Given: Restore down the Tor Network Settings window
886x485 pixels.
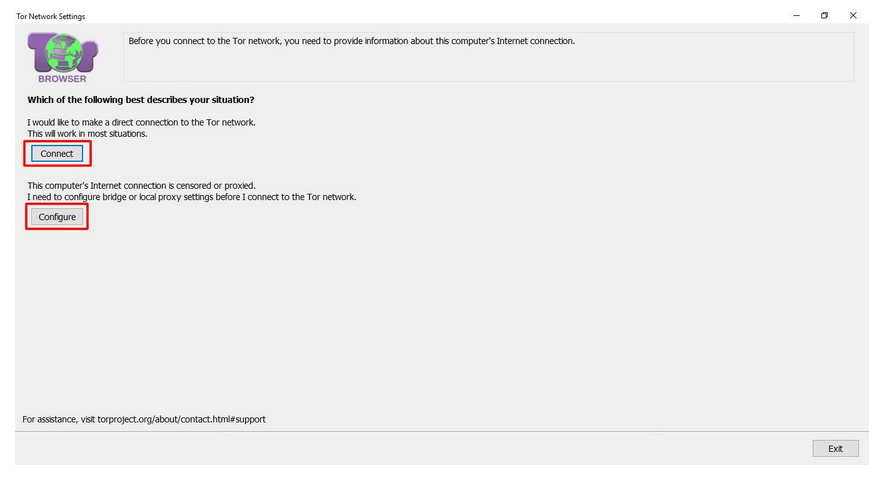Looking at the screenshot, I should (824, 16).
